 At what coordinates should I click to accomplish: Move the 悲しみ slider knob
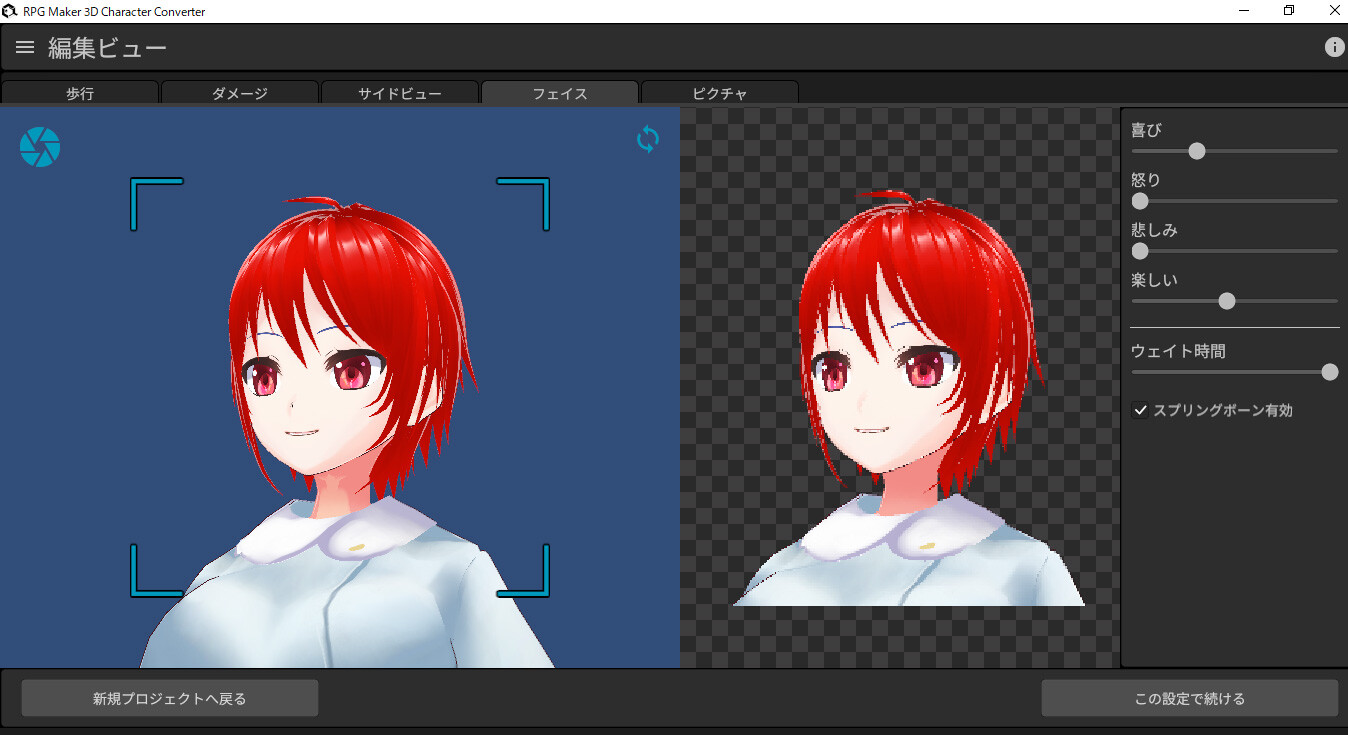[x=1139, y=251]
